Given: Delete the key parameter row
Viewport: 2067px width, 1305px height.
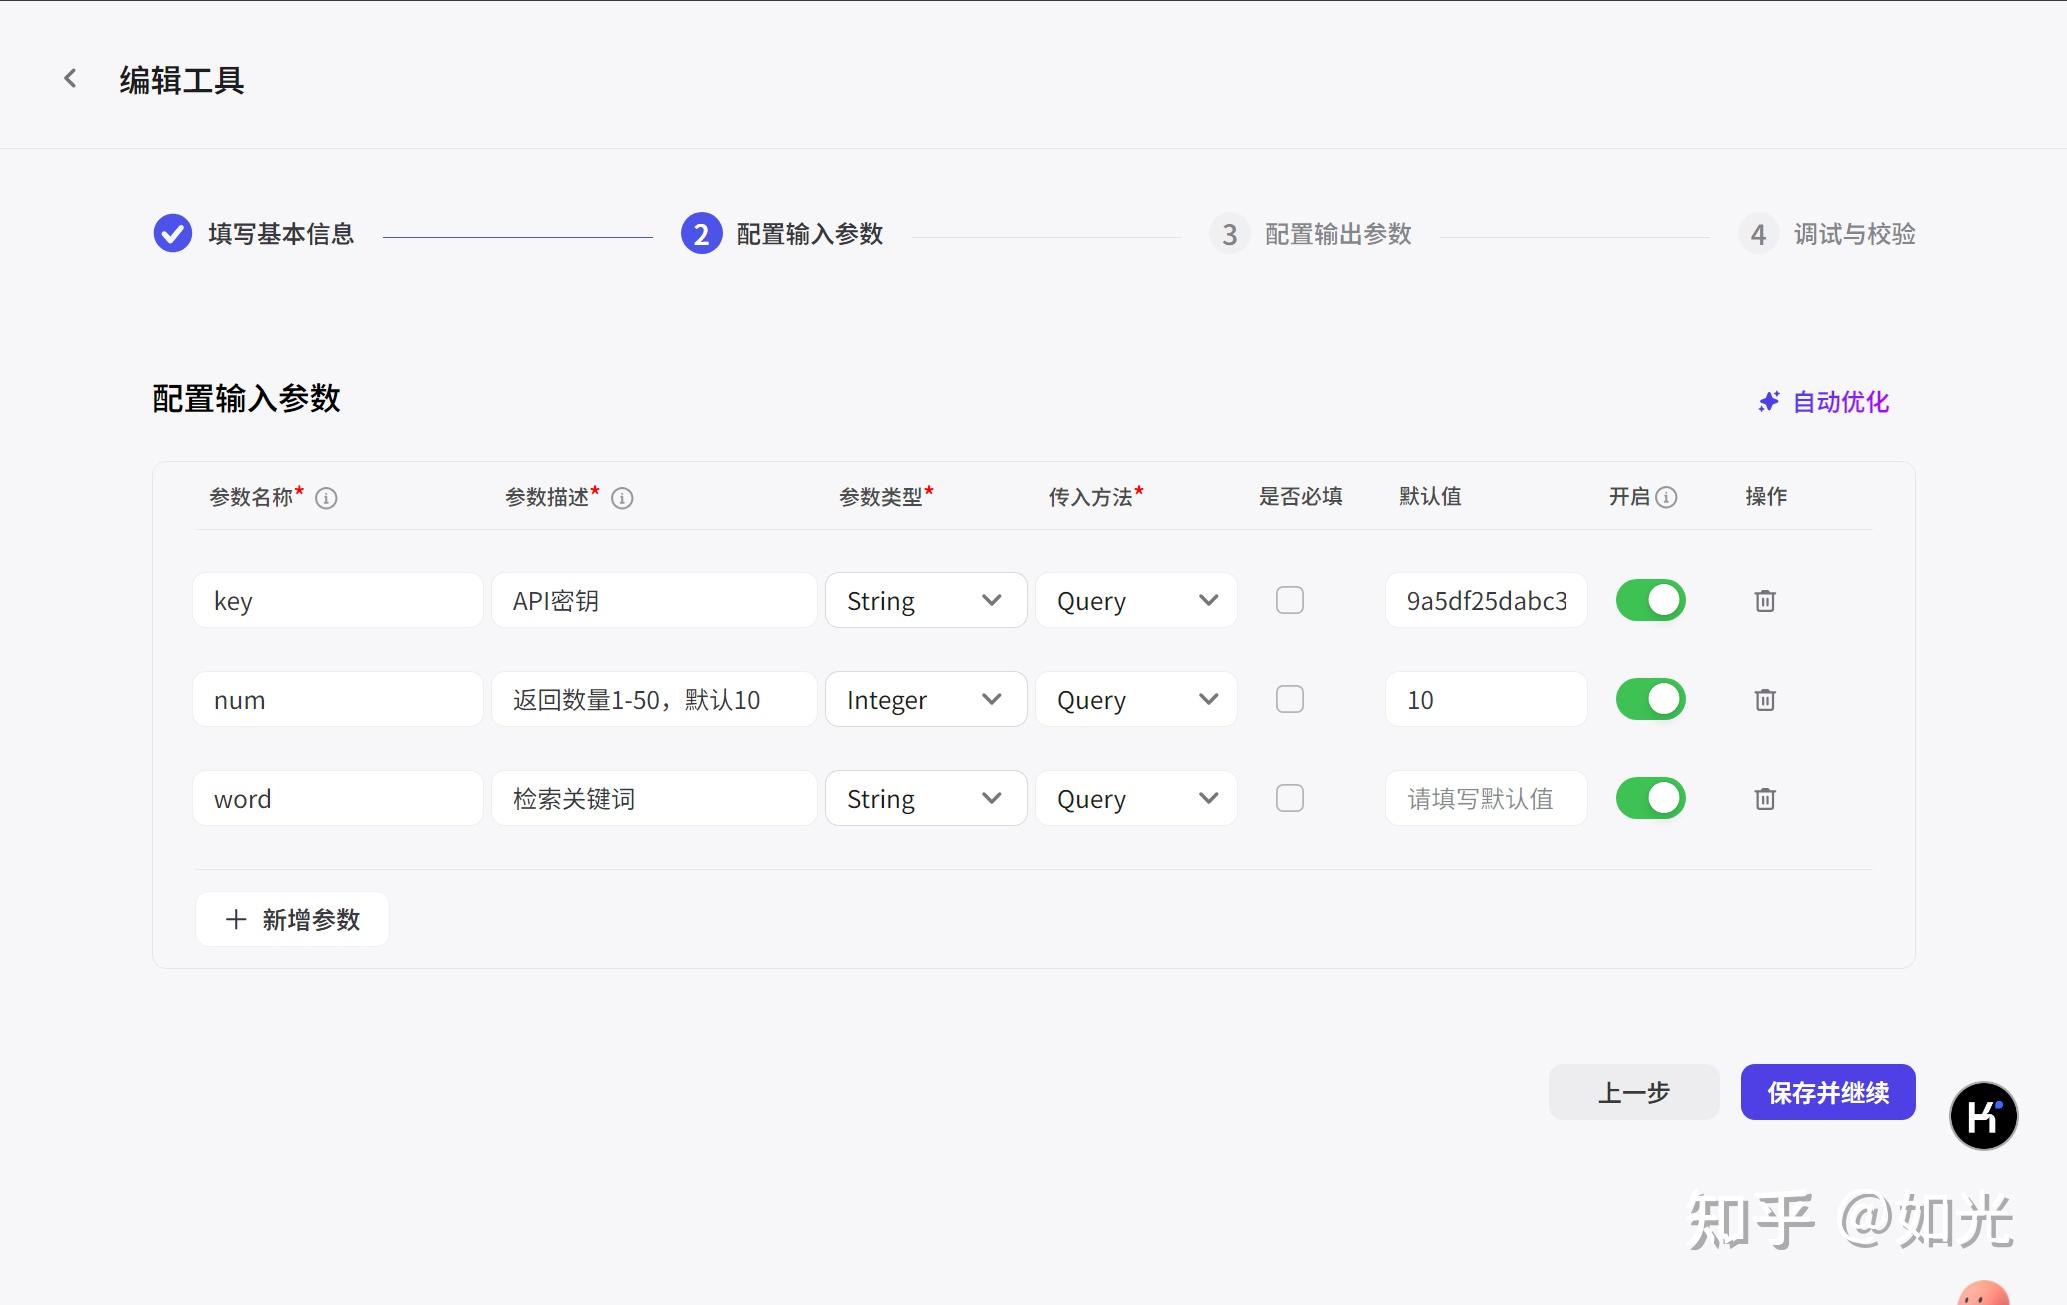Looking at the screenshot, I should click(x=1765, y=601).
